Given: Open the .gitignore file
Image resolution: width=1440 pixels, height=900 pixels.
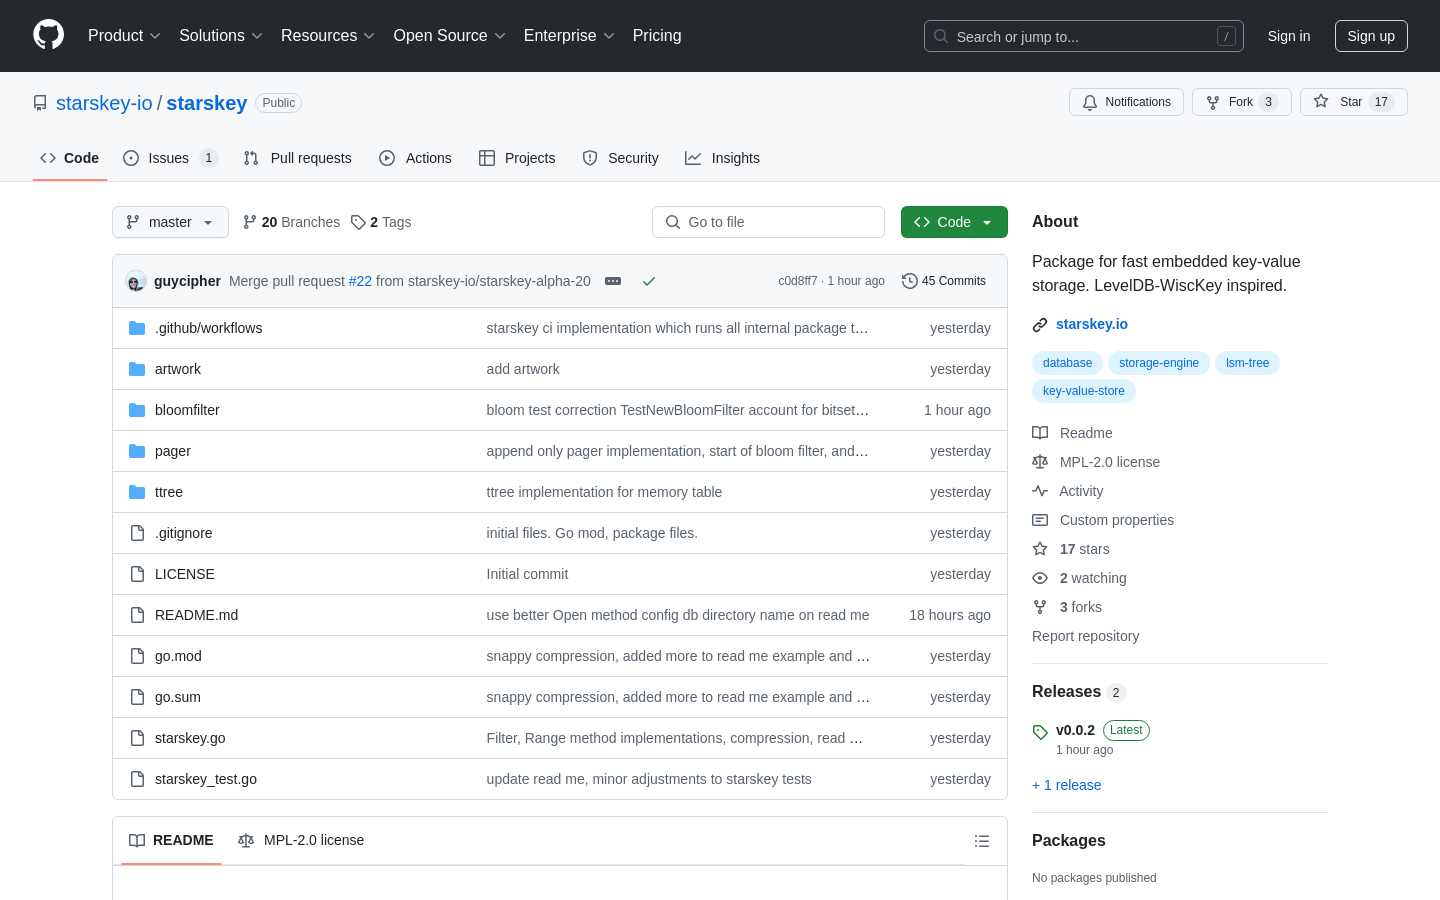Looking at the screenshot, I should pyautogui.click(x=184, y=533).
